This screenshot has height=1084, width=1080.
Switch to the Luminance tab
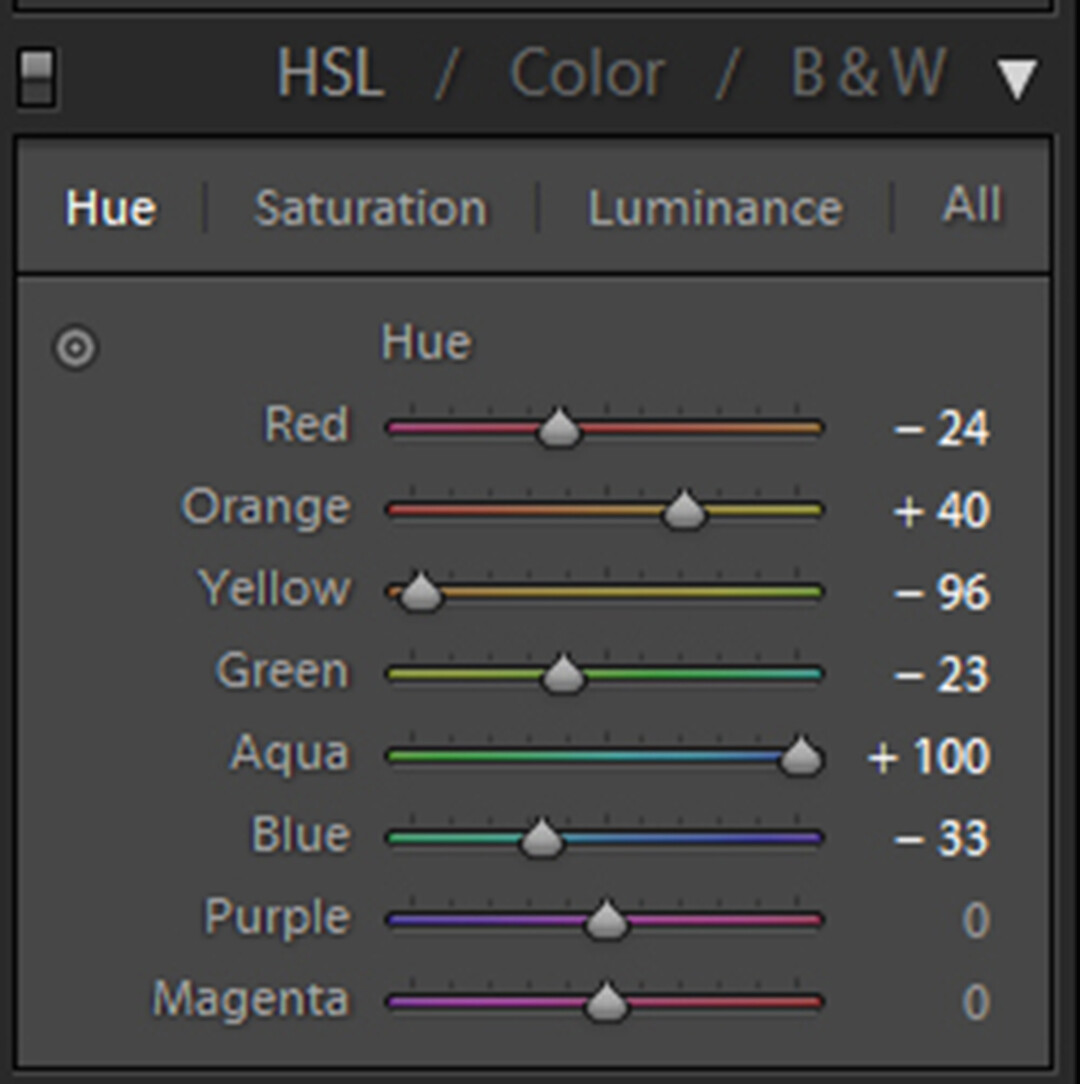(x=715, y=207)
